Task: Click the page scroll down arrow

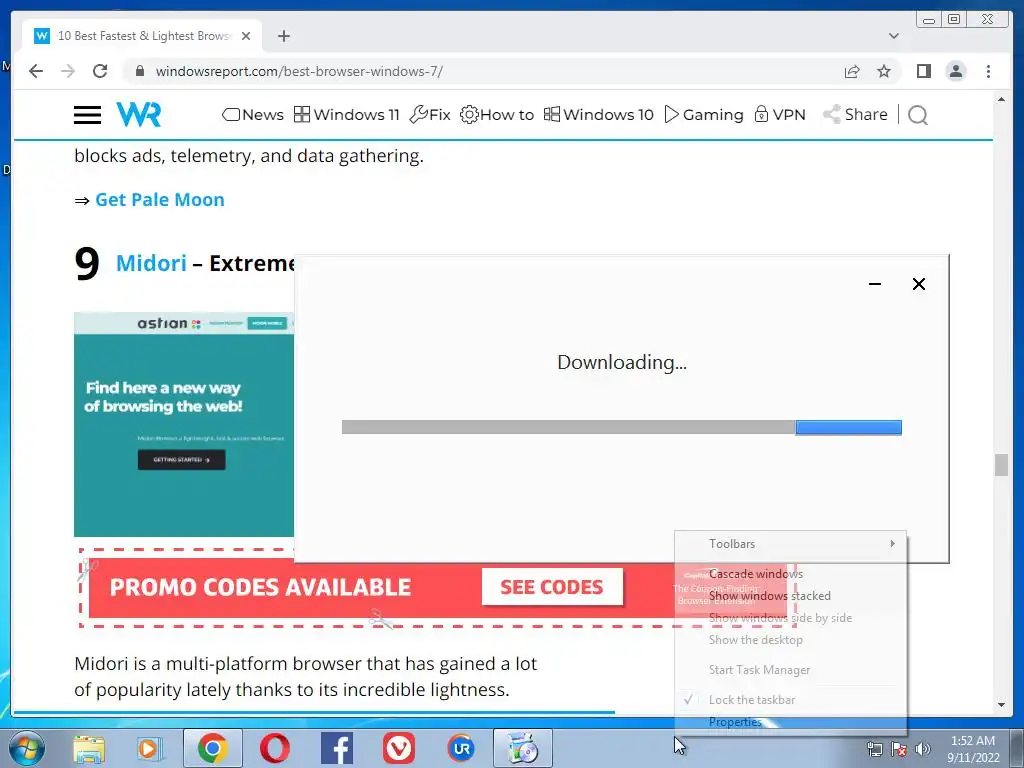Action: tap(1001, 705)
